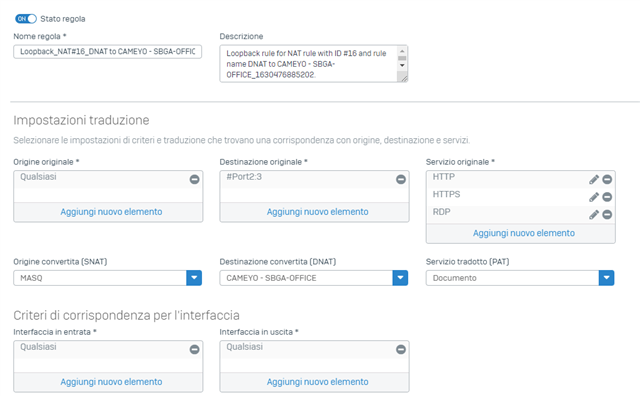Edit the HTTP service entry
640x396 pixels.
coord(594,179)
